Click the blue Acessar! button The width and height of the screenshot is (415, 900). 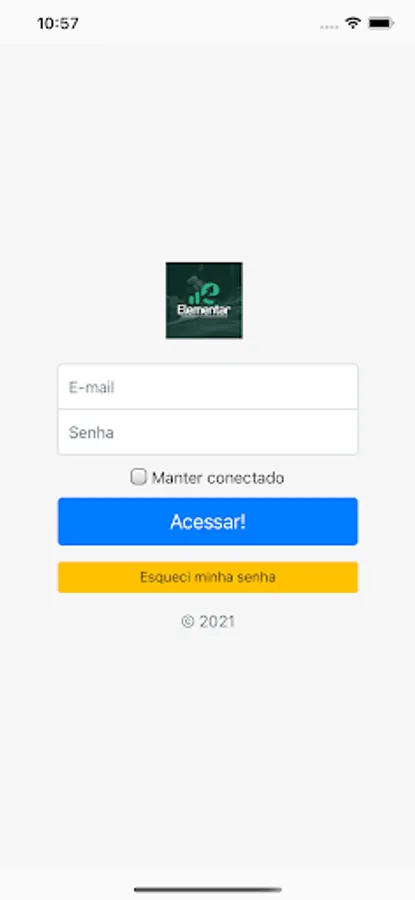pyautogui.click(x=208, y=521)
